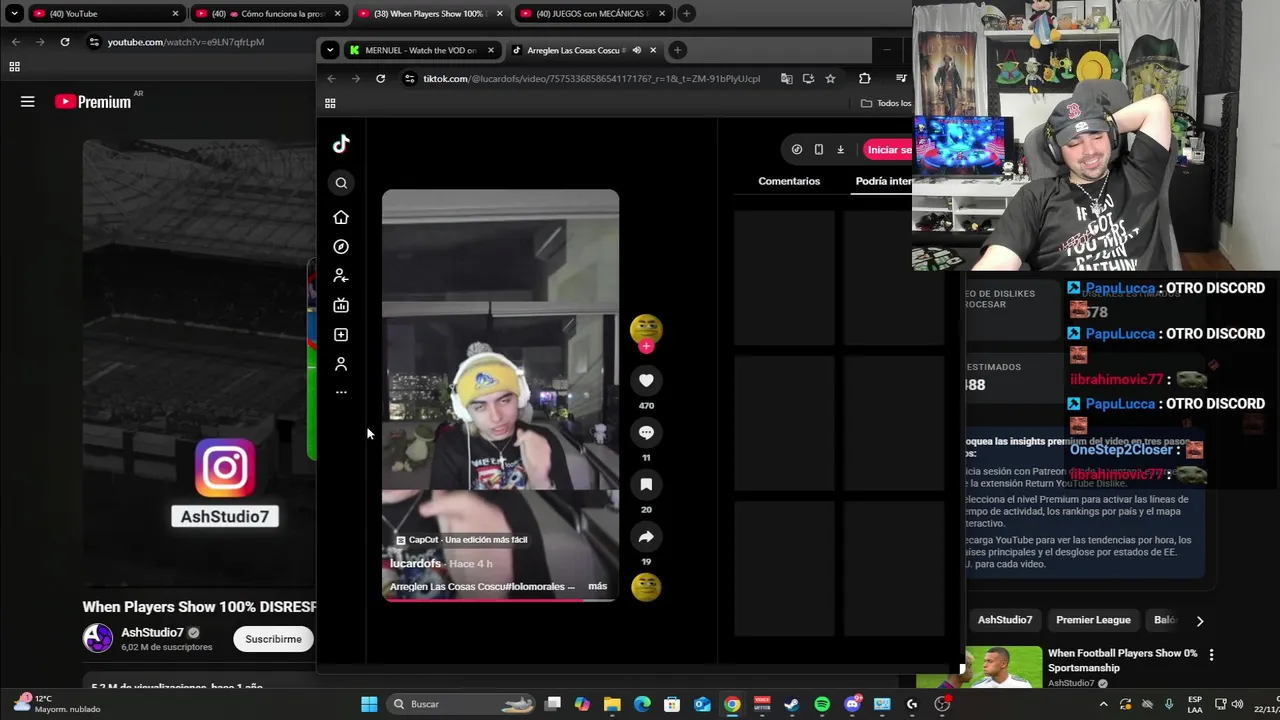Open the spinning sound disc avatar
1280x720 pixels.
(646, 587)
